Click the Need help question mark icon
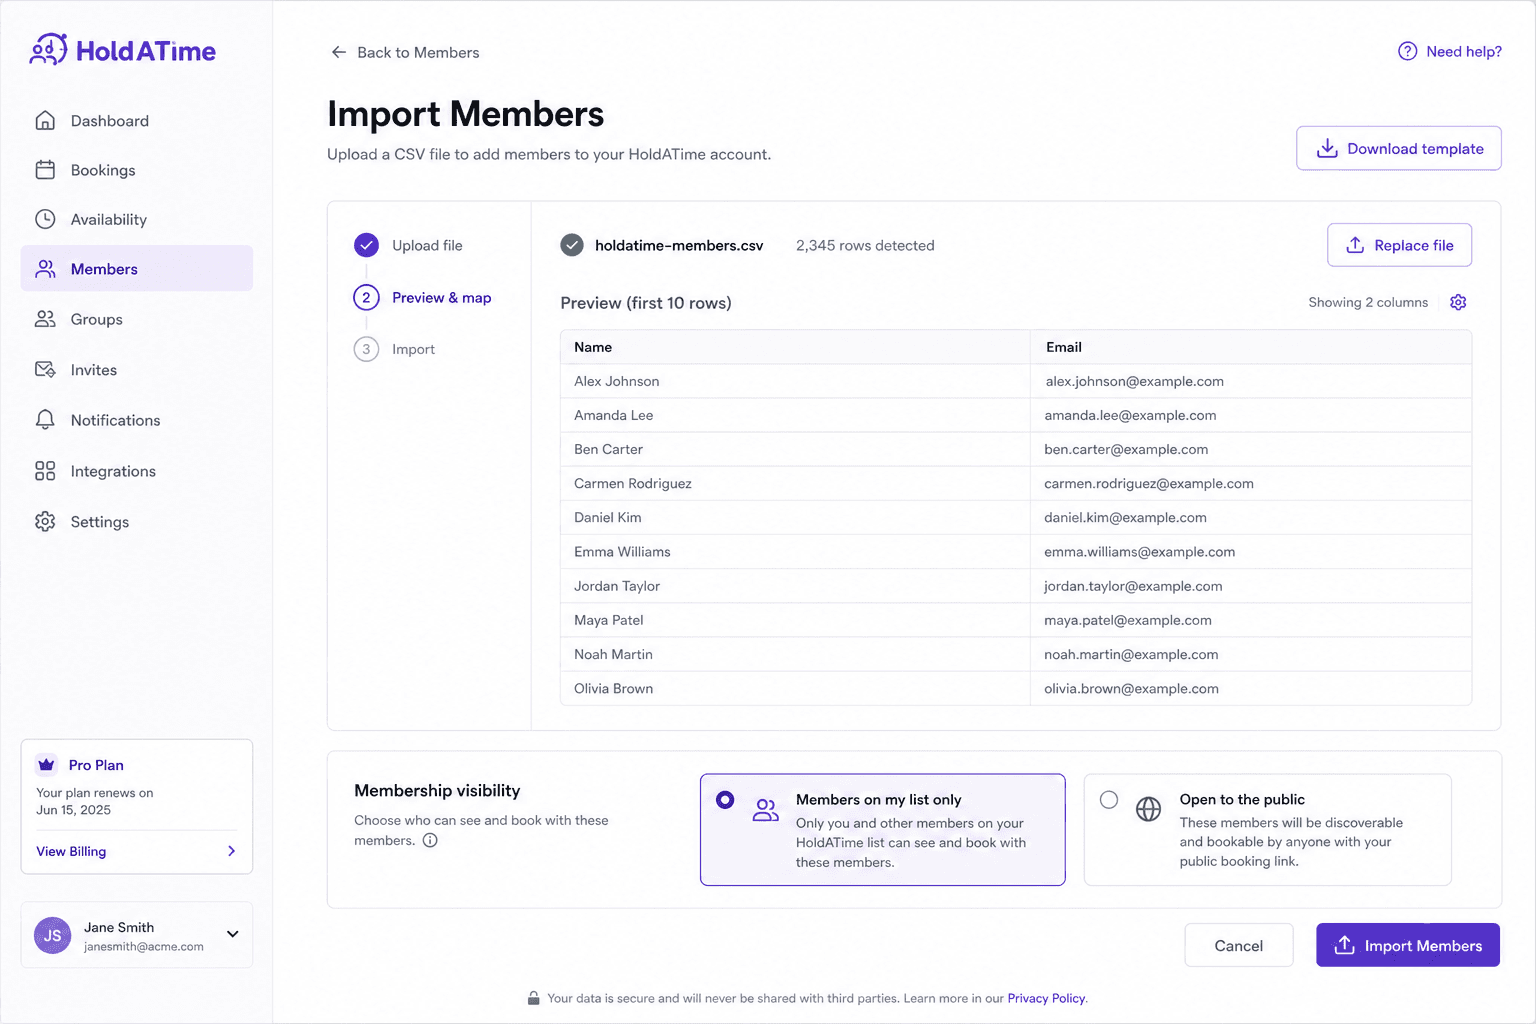This screenshot has height=1024, width=1536. tap(1407, 51)
